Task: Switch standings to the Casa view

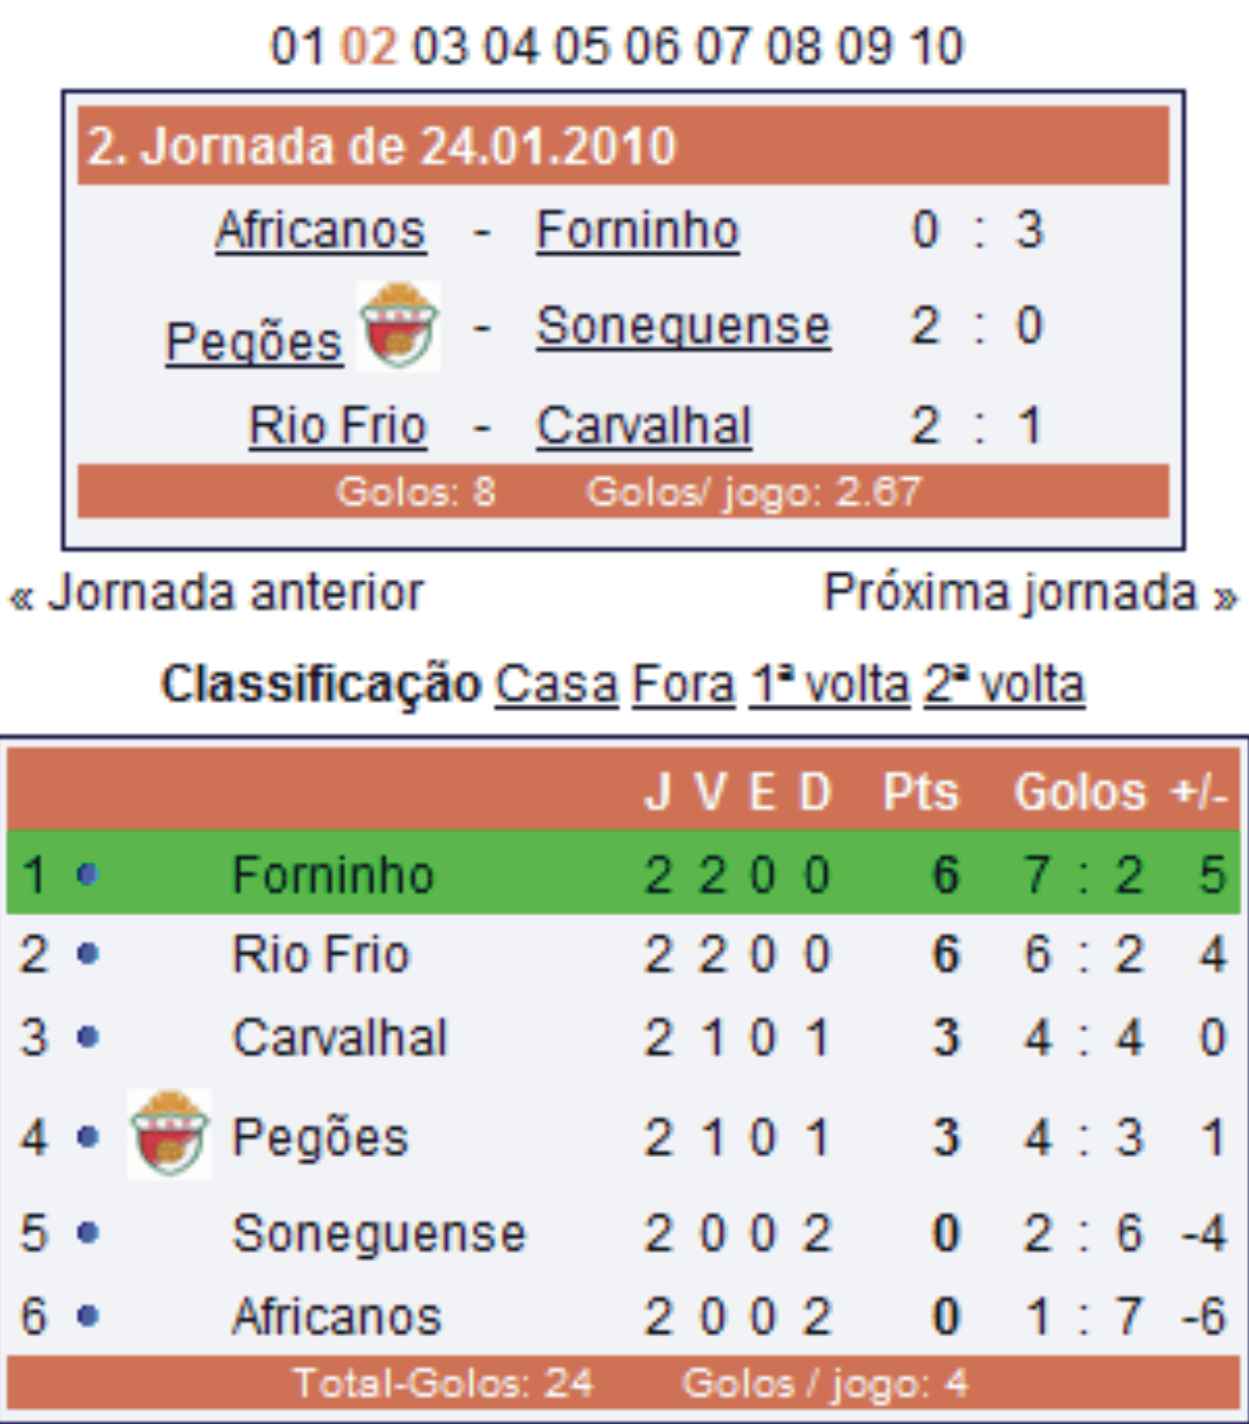Action: 556,685
